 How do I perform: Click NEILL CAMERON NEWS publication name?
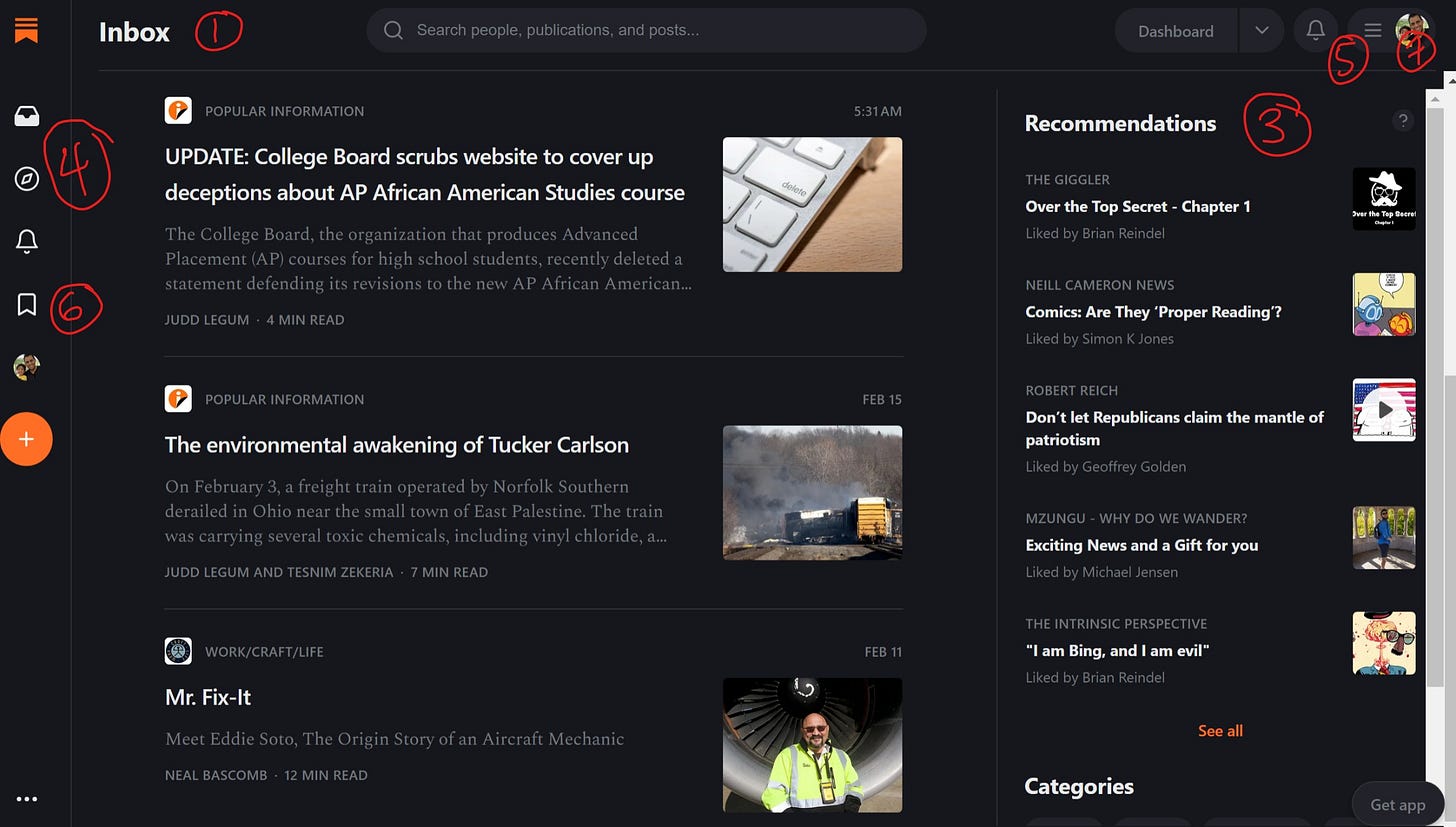click(1100, 285)
